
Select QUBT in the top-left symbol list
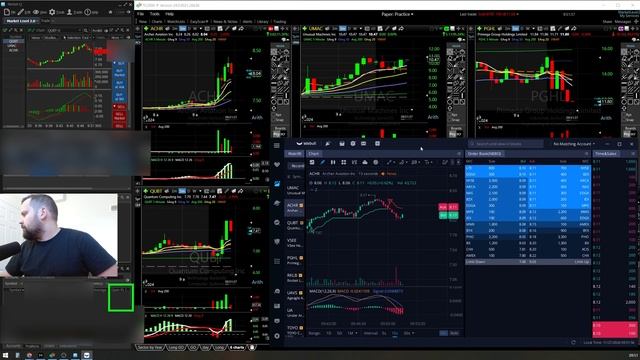tap(13, 42)
